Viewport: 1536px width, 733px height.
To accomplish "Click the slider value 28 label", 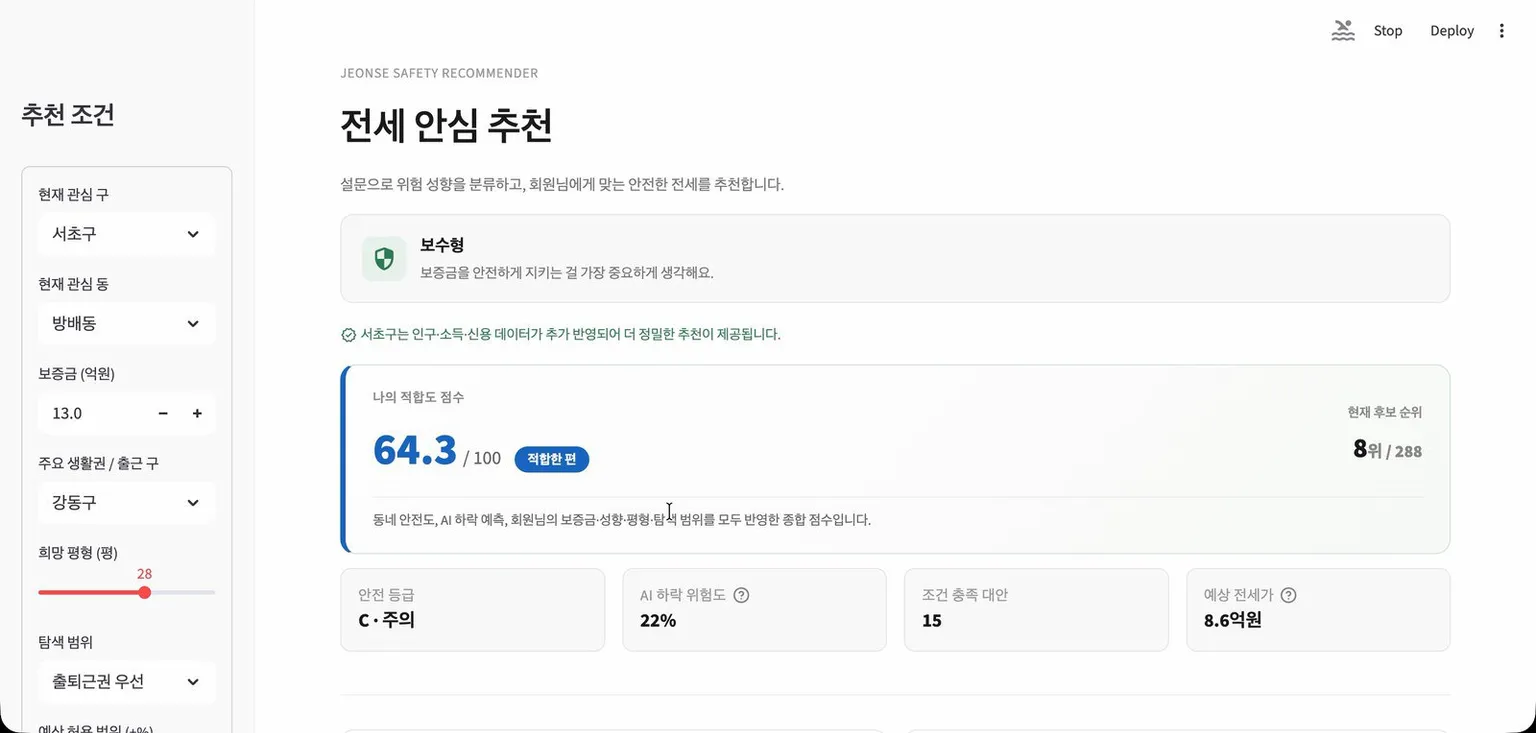I will pyautogui.click(x=145, y=574).
